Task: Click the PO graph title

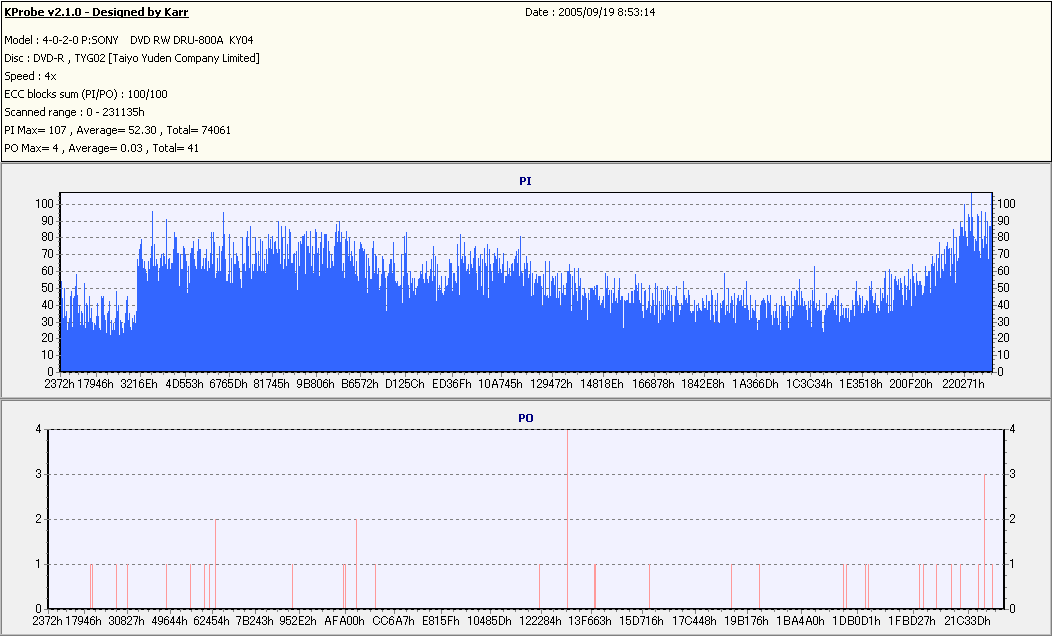Action: (525, 418)
